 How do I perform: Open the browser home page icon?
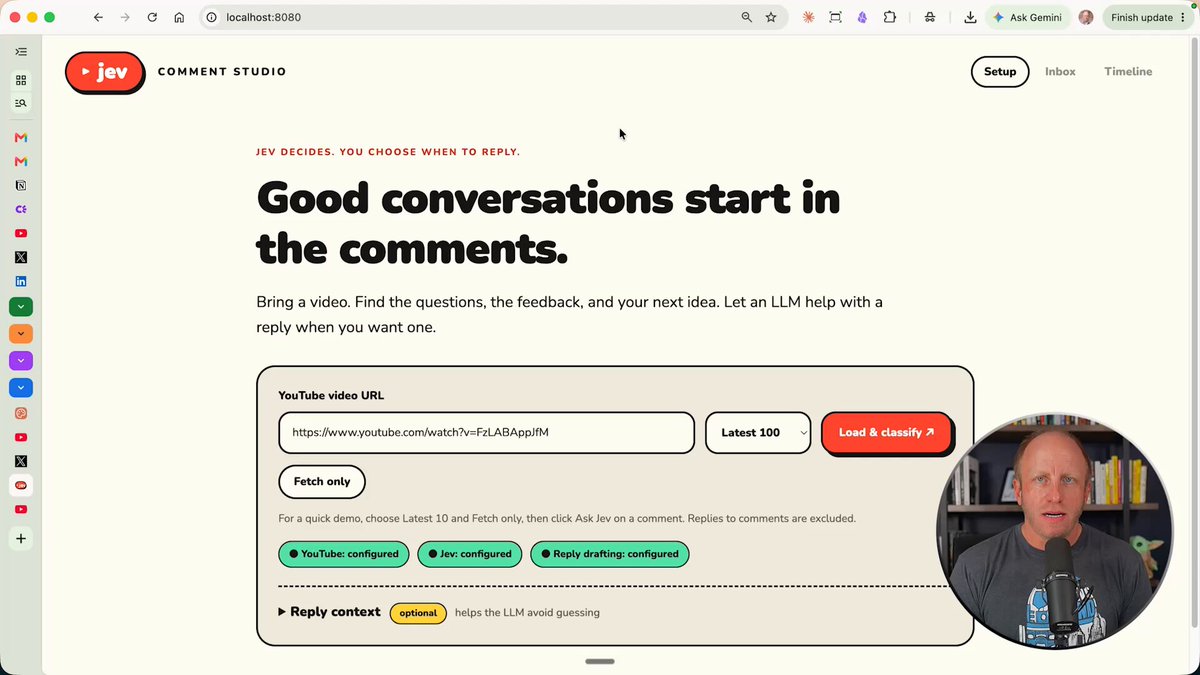[x=179, y=17]
